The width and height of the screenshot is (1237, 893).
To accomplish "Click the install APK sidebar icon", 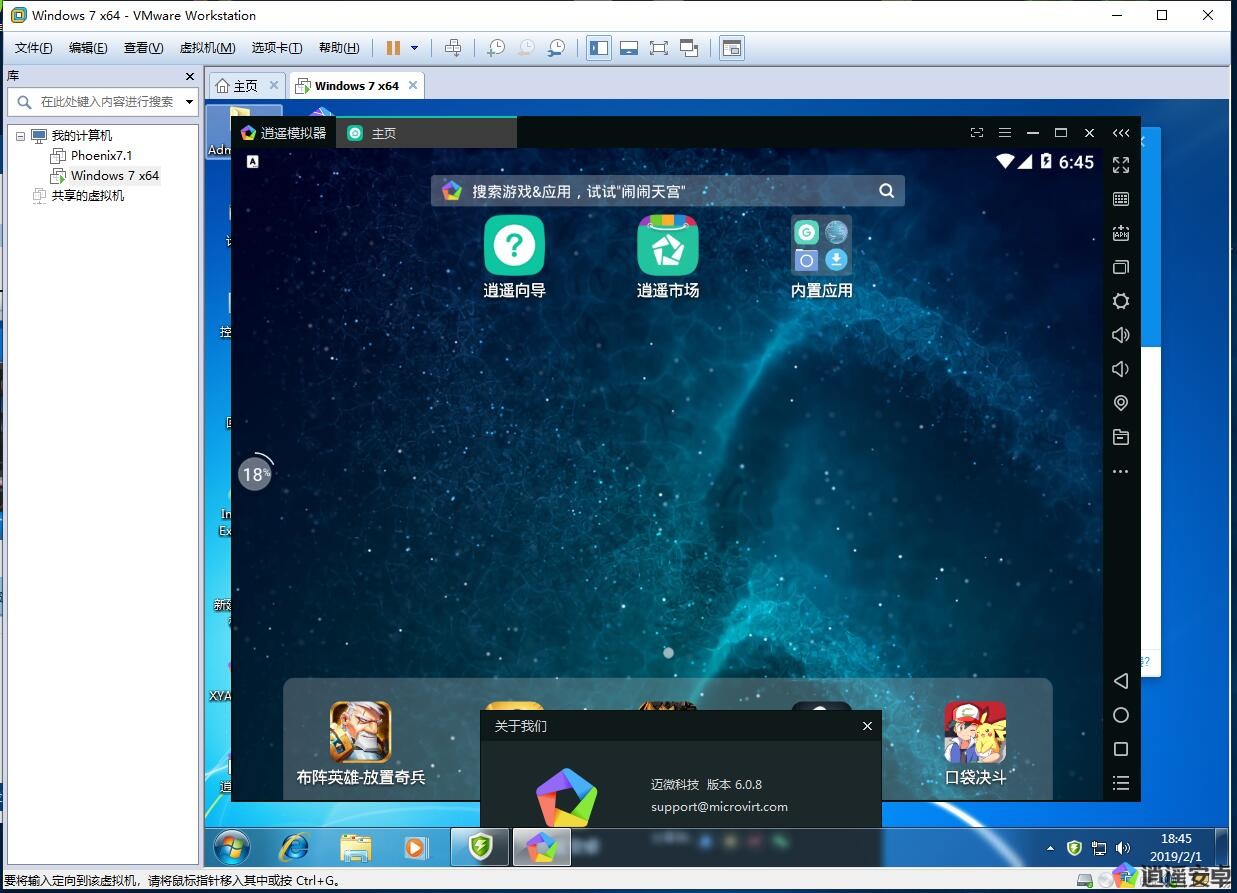I will (1121, 233).
